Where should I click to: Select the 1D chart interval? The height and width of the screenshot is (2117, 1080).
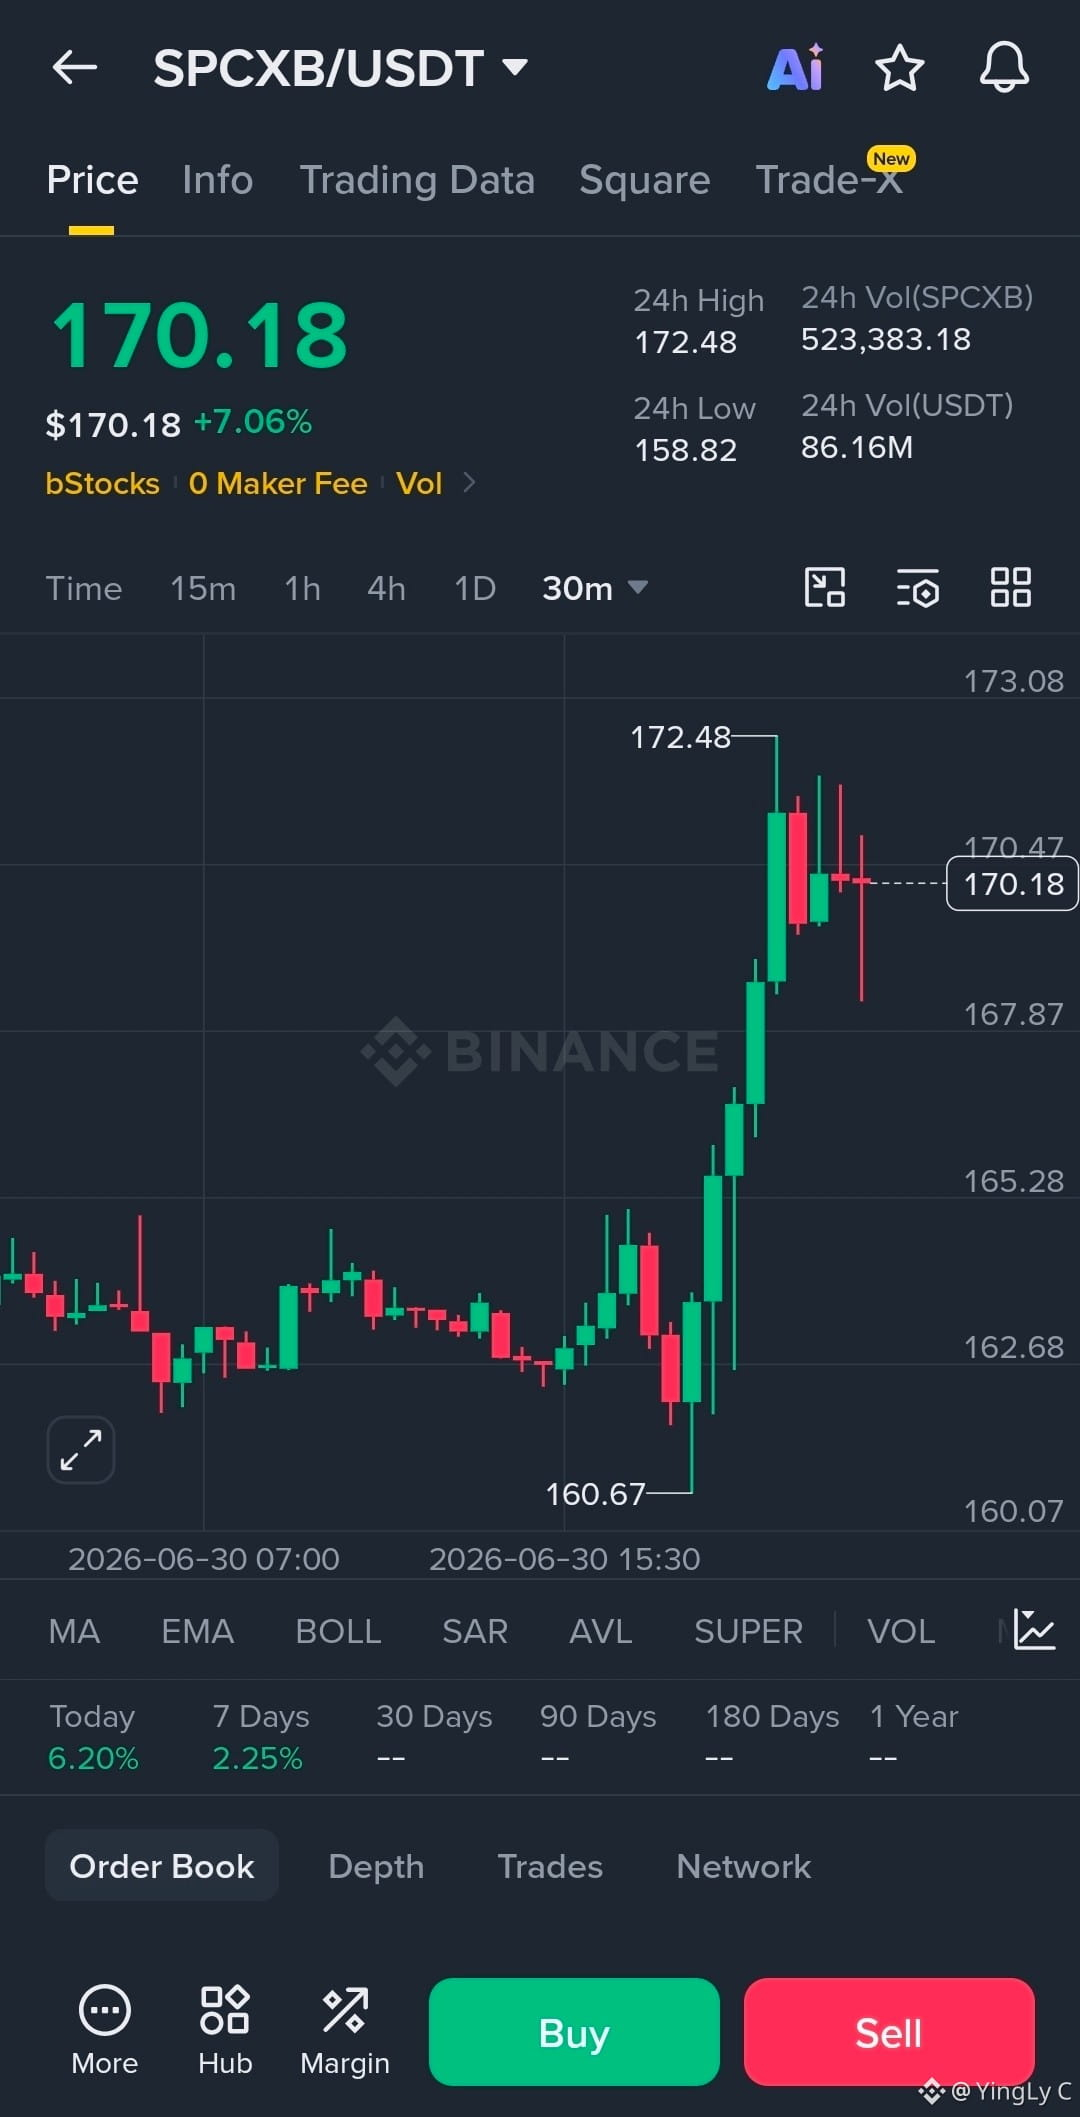tap(475, 588)
